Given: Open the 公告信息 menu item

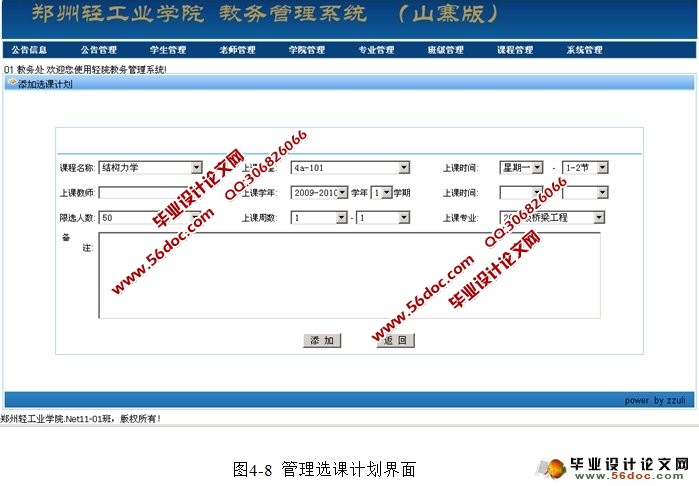Looking at the screenshot, I should pyautogui.click(x=29, y=50).
